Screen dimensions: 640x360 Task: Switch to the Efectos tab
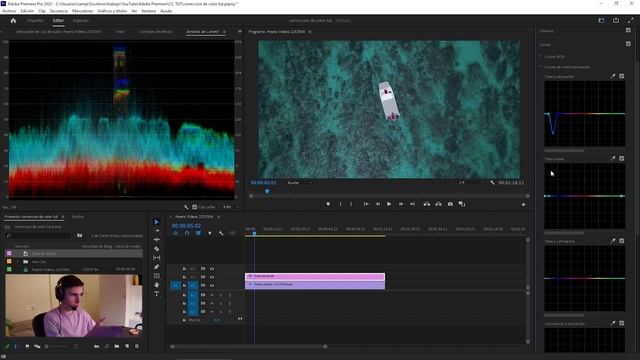78,217
